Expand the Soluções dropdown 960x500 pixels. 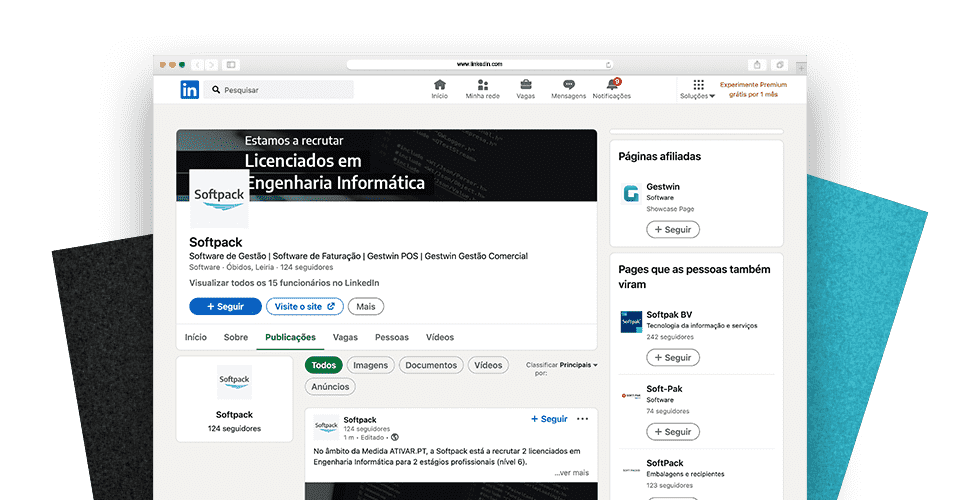[697, 96]
